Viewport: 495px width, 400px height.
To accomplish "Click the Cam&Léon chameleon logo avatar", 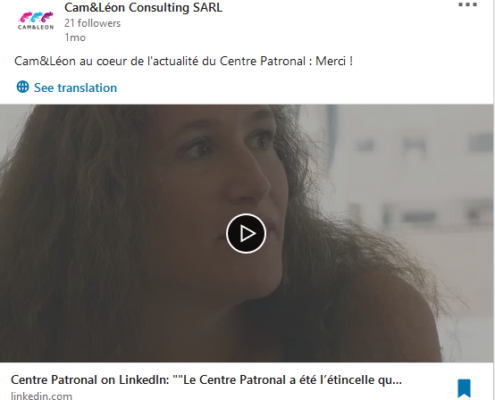I will coord(36,21).
